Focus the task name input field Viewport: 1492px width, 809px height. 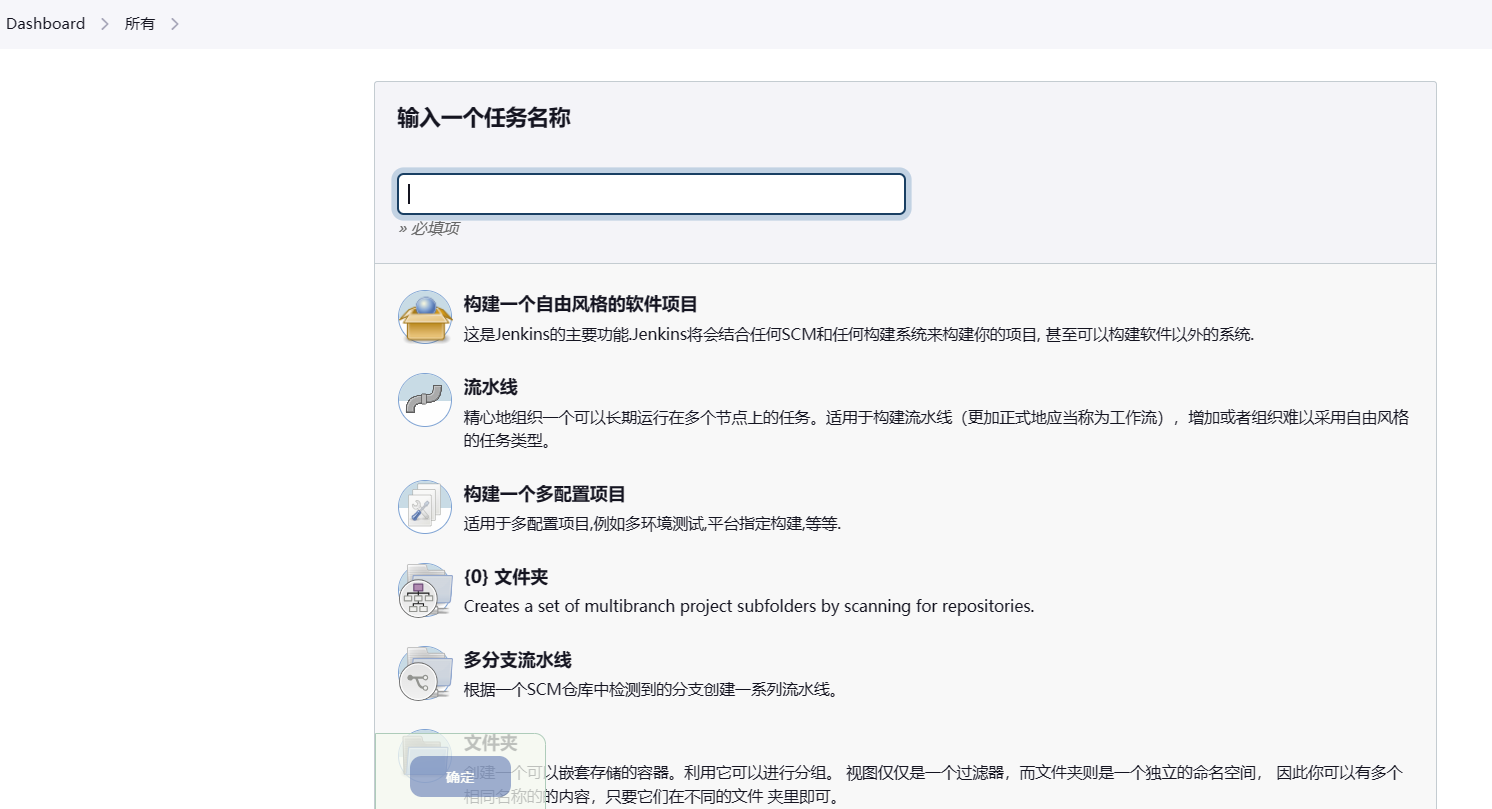coord(651,194)
